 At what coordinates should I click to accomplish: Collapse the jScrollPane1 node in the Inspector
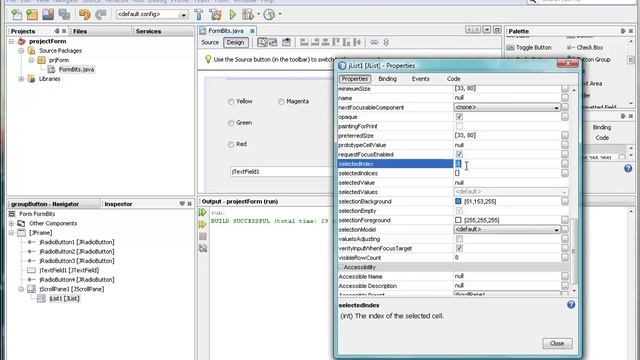21,289
